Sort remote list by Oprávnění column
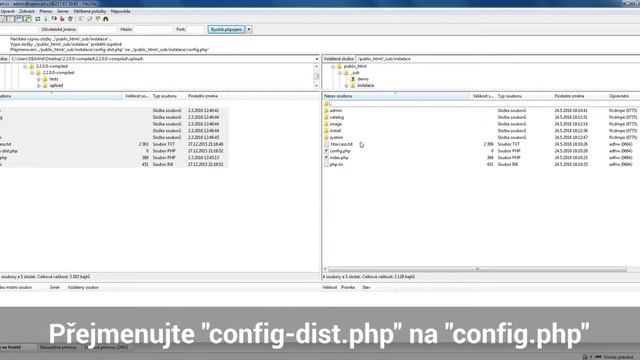 [623, 96]
